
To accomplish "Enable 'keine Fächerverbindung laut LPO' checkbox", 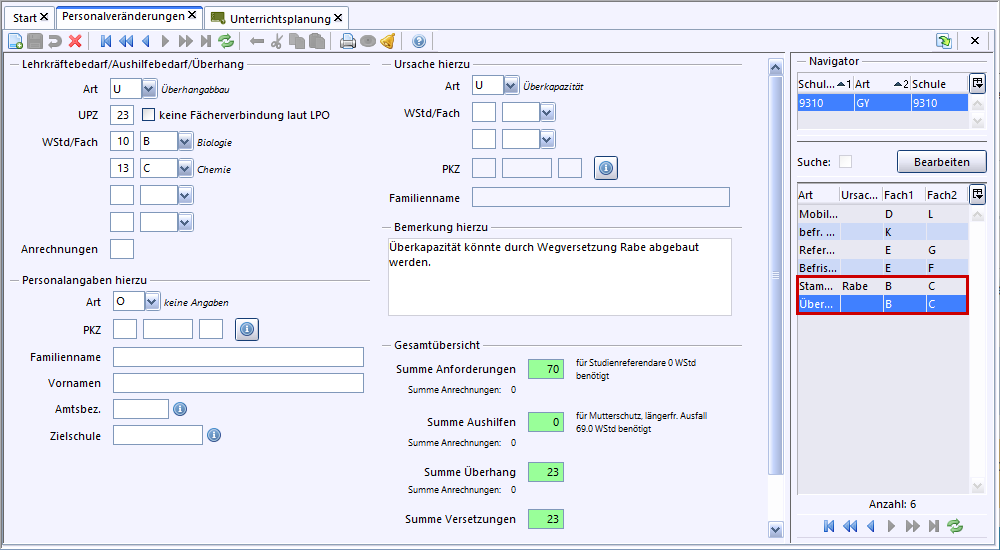I will [149, 115].
